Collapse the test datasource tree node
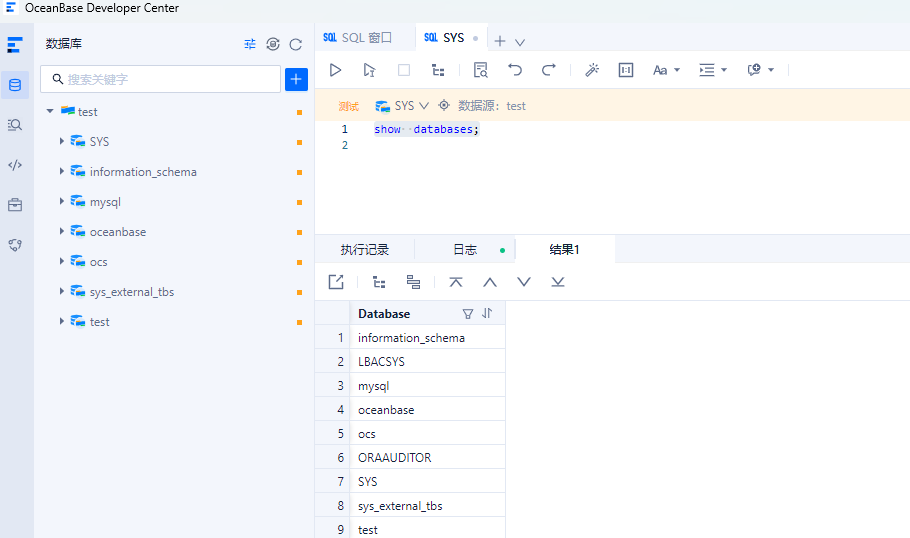910x538 pixels. point(50,111)
